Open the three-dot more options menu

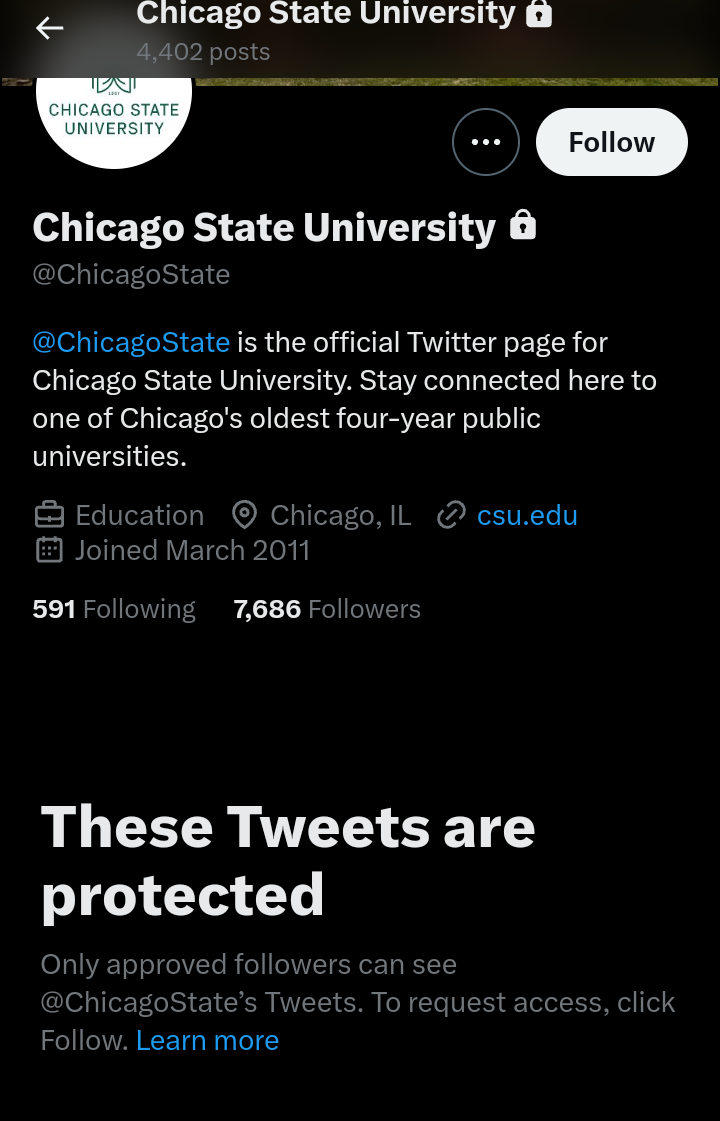486,142
